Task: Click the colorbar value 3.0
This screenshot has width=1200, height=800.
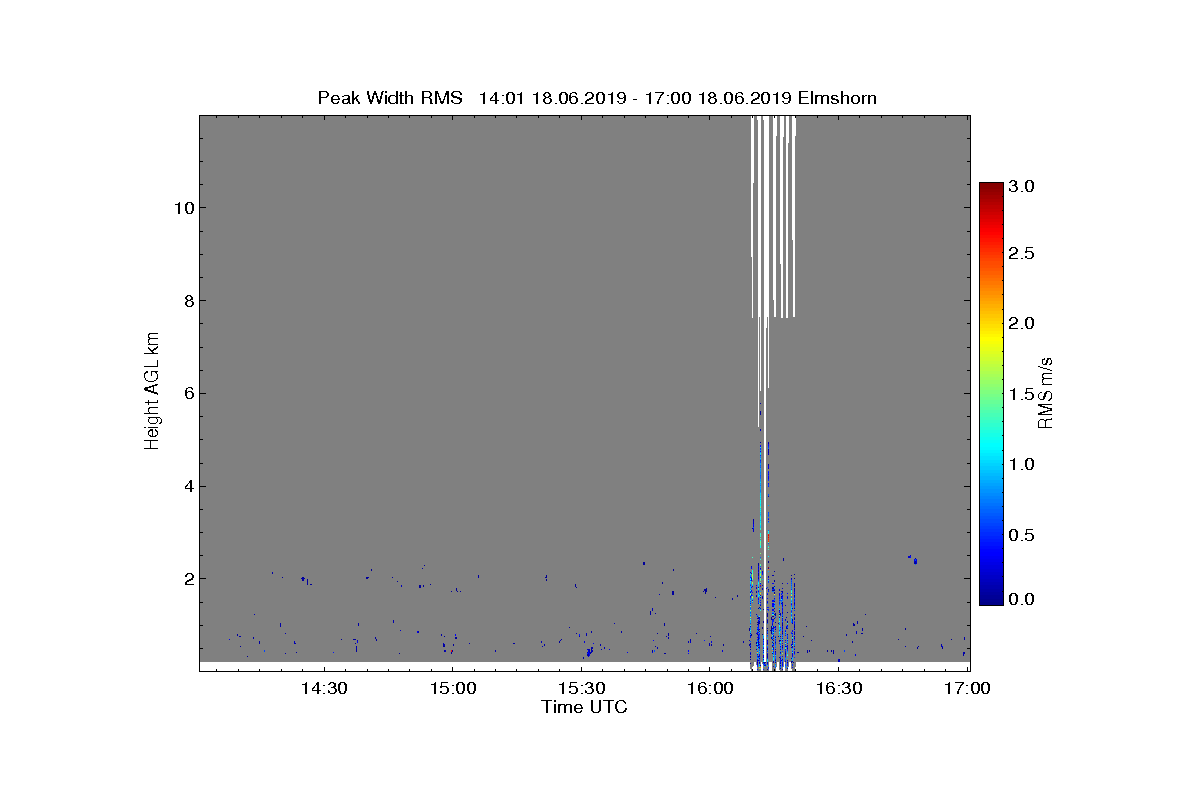Action: point(1021,186)
